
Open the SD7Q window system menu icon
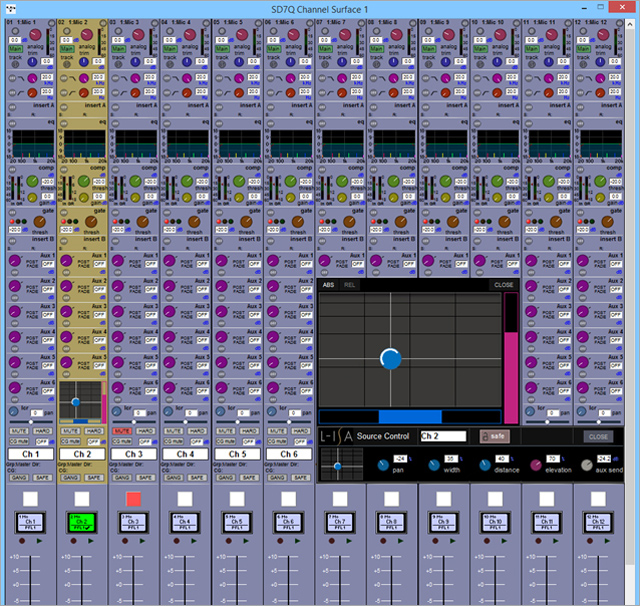[x=11, y=9]
